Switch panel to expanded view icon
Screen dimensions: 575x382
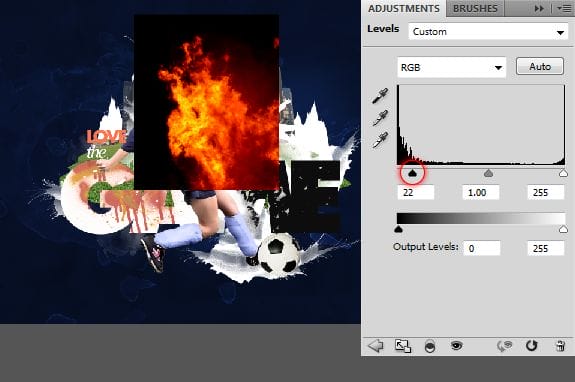pyautogui.click(x=403, y=346)
